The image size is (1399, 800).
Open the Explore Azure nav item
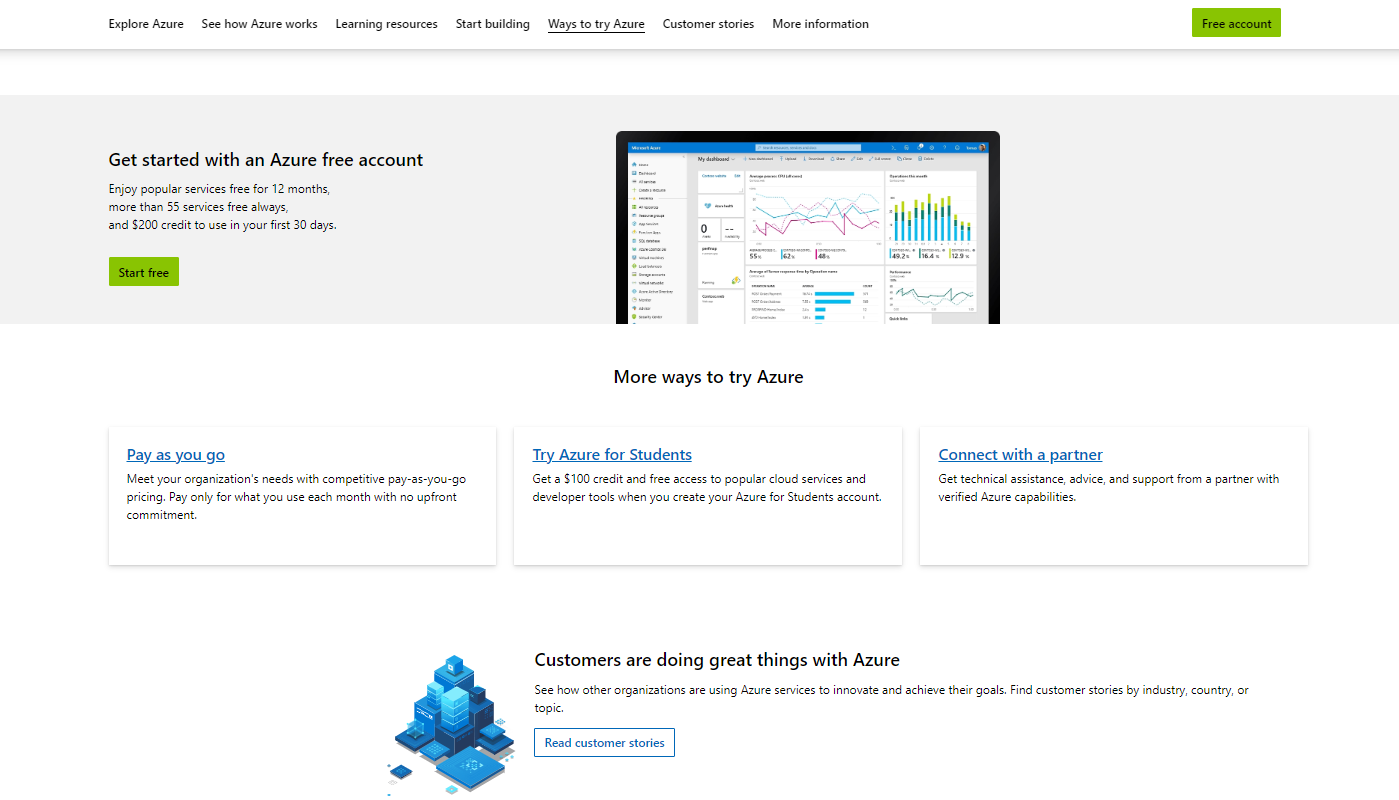pyautogui.click(x=146, y=24)
